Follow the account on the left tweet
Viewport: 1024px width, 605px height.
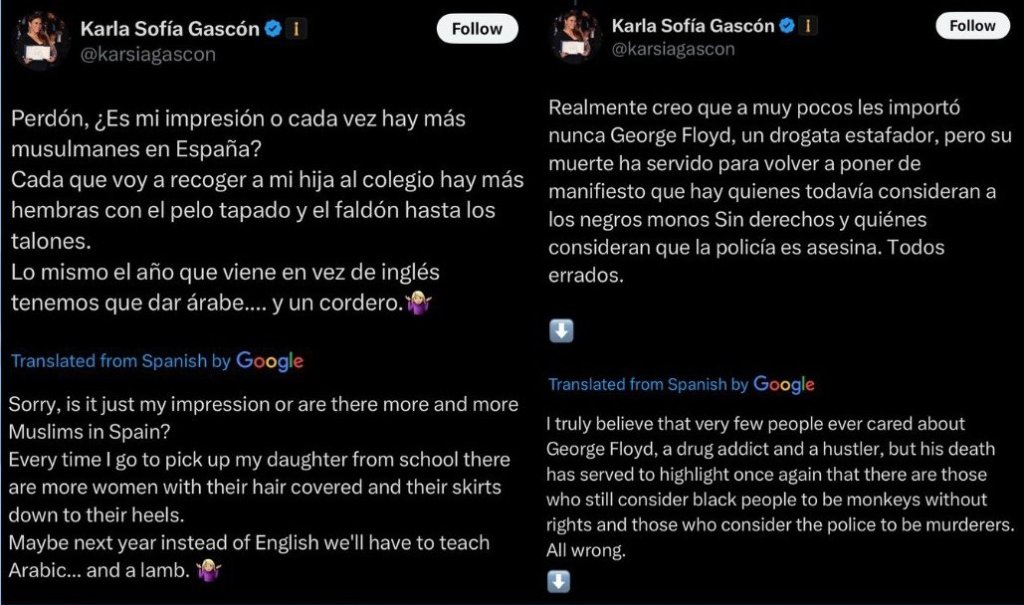point(477,29)
